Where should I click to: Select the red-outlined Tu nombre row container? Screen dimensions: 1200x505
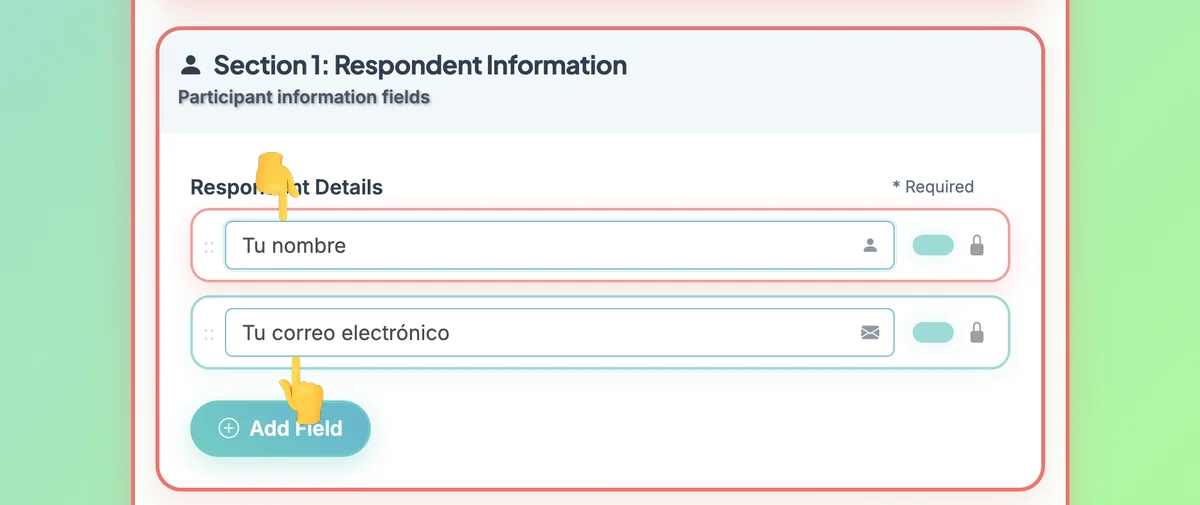tap(600, 245)
